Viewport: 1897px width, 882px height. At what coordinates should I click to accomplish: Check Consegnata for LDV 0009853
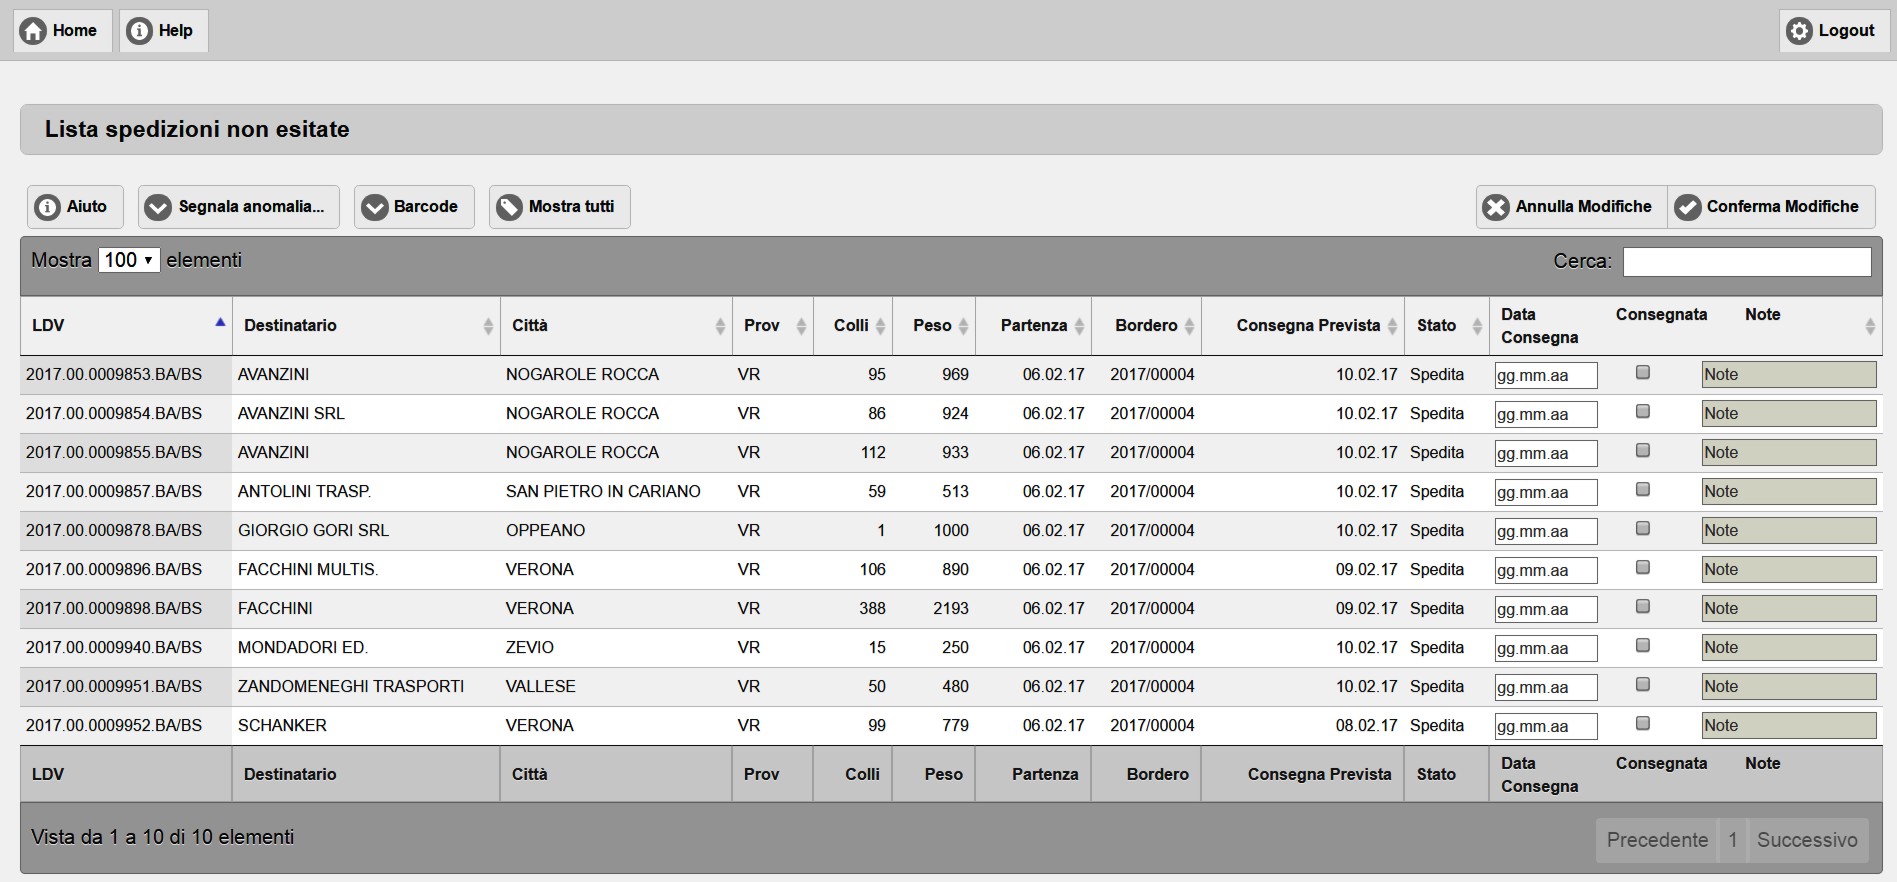pyautogui.click(x=1642, y=373)
